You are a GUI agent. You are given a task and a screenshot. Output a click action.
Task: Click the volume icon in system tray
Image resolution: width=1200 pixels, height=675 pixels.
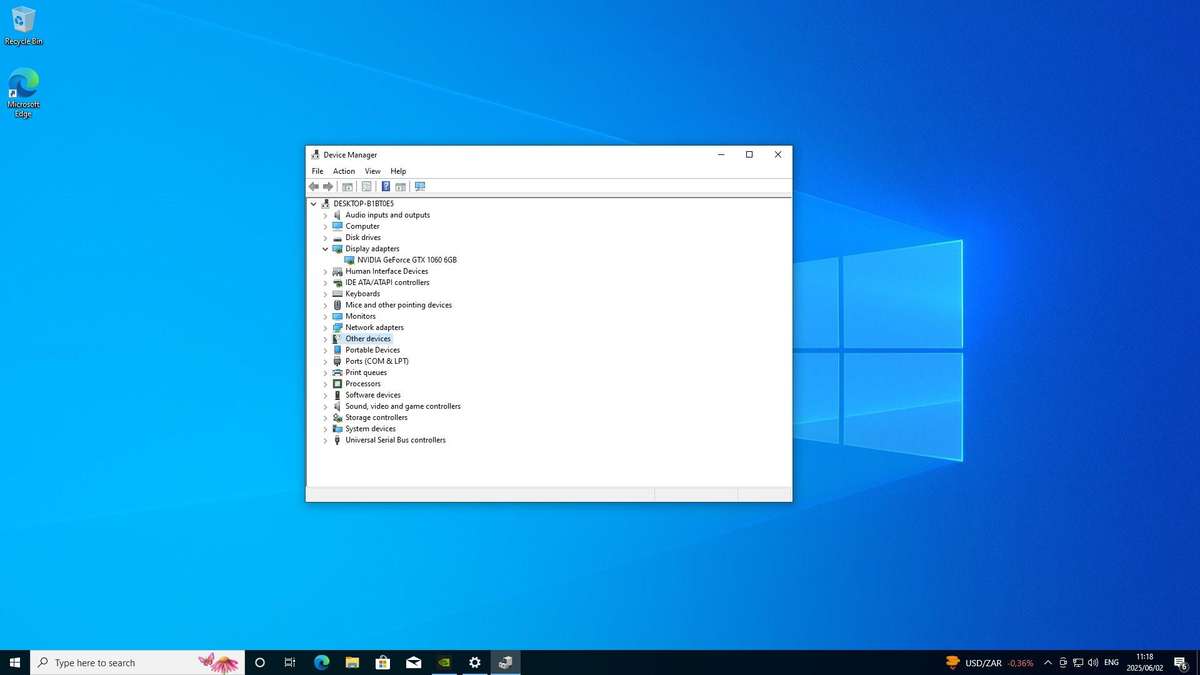(1092, 662)
